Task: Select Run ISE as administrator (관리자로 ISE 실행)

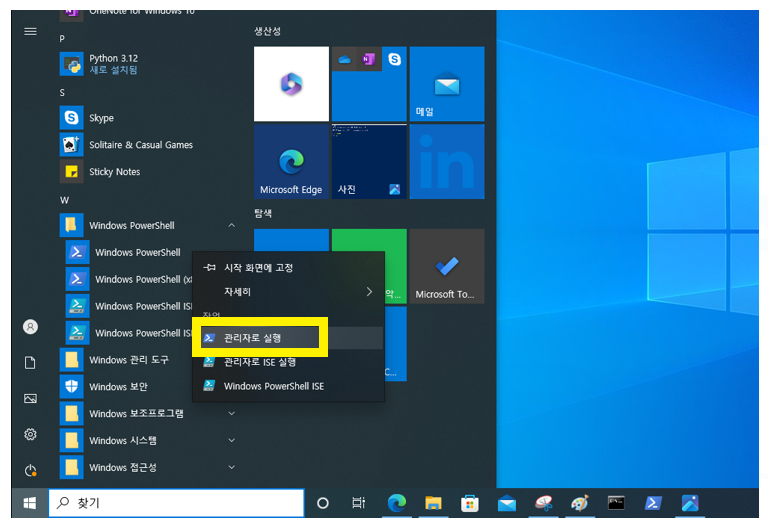Action: click(260, 362)
